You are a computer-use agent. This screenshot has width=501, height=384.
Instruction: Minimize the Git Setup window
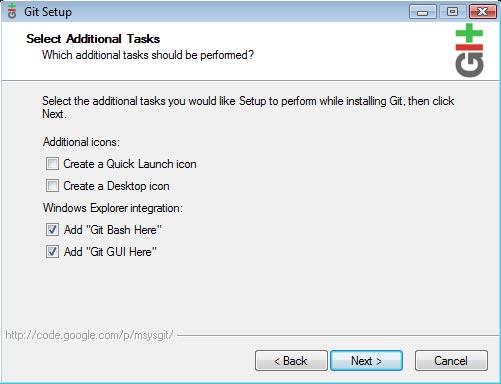[422, 12]
